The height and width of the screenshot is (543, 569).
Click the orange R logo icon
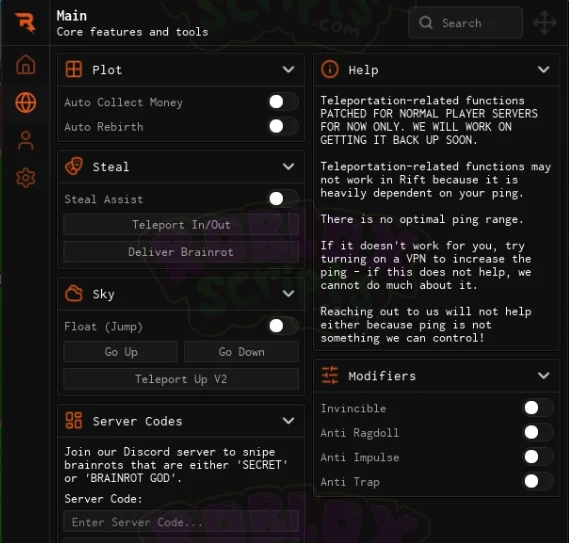(x=25, y=23)
